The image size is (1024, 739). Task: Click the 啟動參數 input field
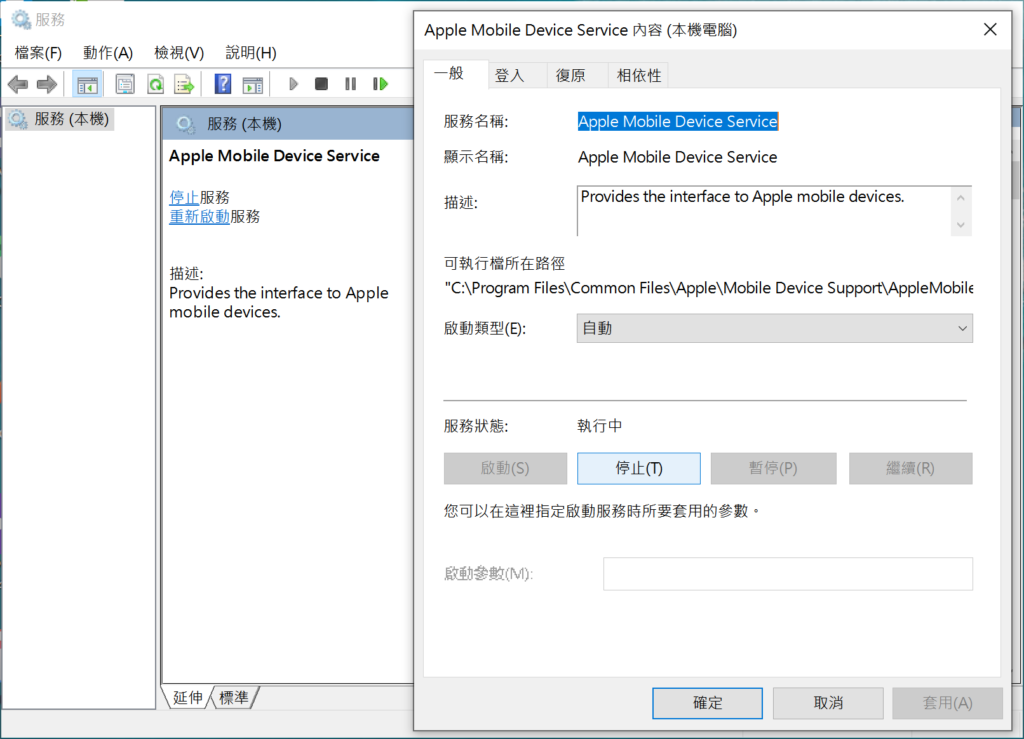point(788,574)
